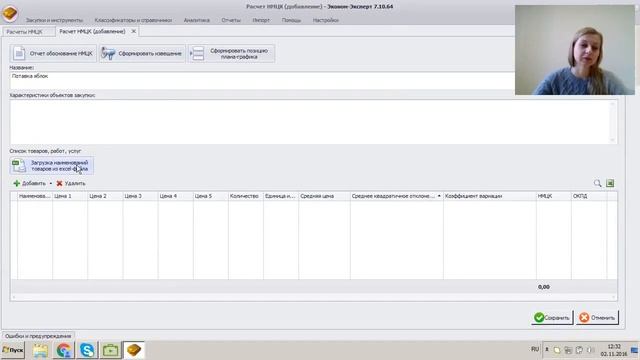
Task: Click the export to excel icon above table
Action: click(x=610, y=183)
